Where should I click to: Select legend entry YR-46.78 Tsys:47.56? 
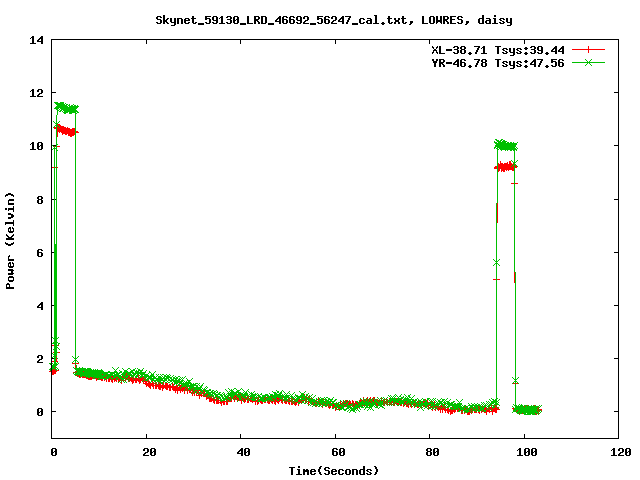(498, 63)
